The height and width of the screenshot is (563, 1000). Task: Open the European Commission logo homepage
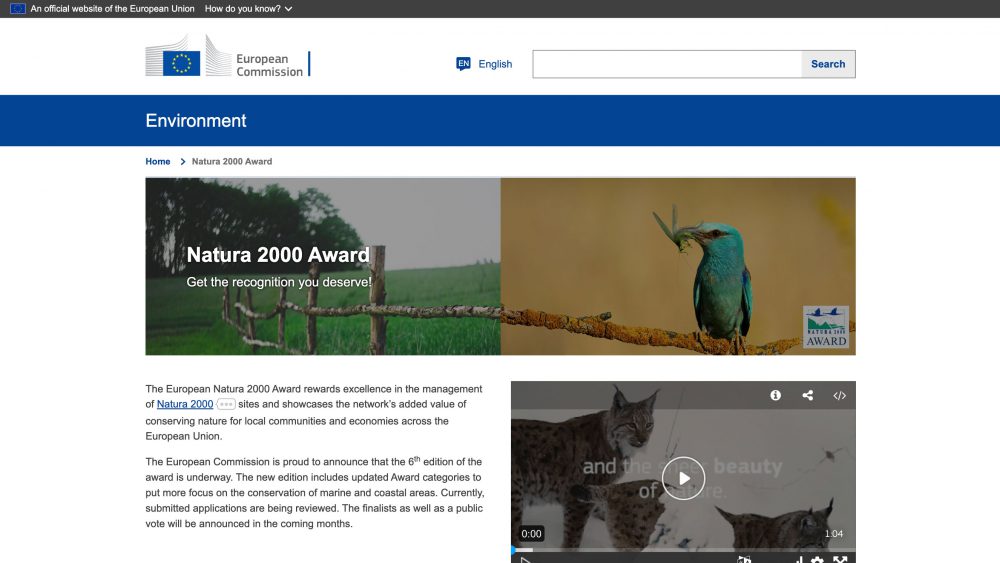(228, 56)
